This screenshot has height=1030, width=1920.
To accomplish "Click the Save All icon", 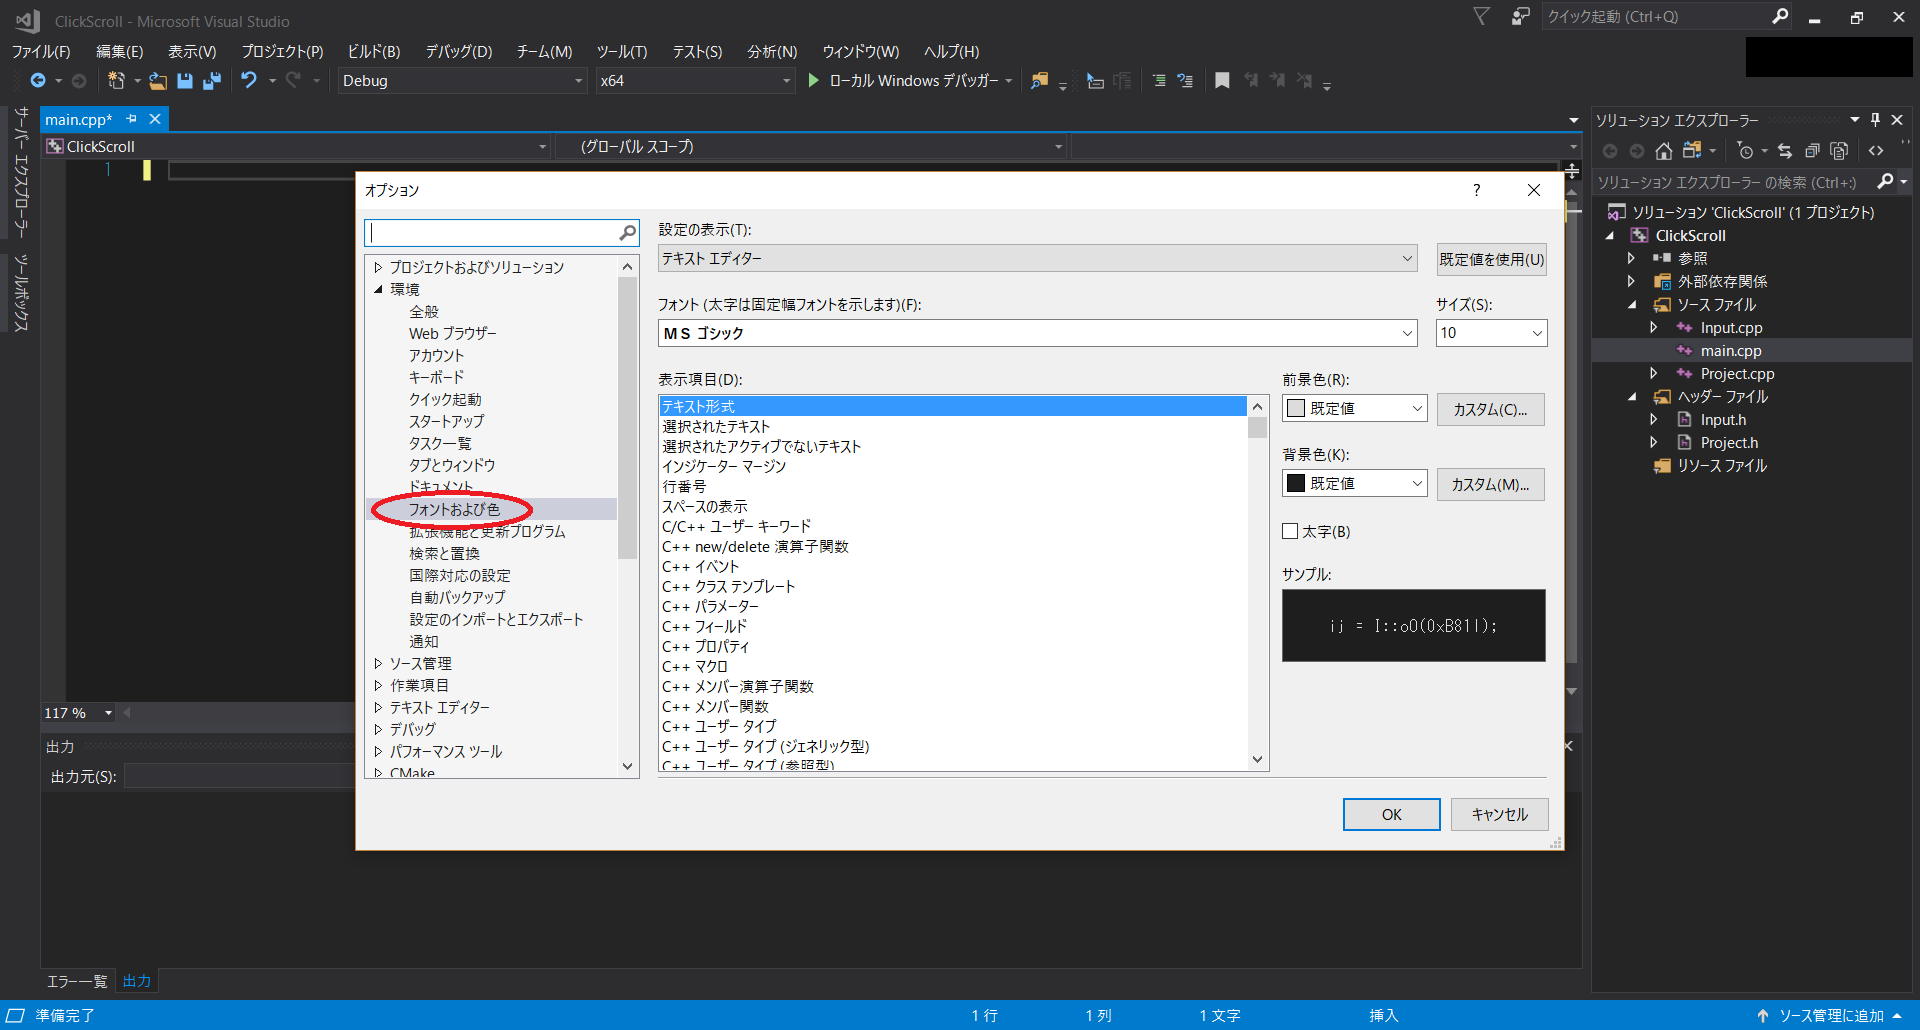I will click(211, 81).
